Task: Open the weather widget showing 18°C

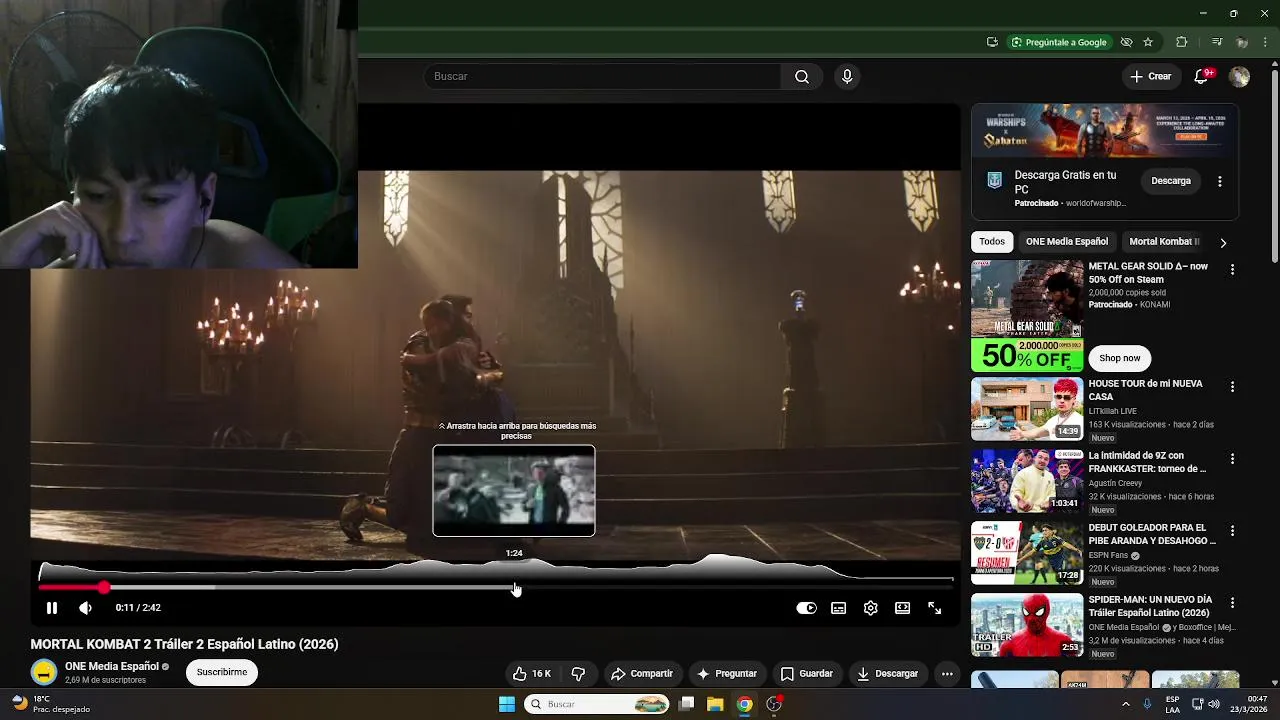Action: pos(50,704)
